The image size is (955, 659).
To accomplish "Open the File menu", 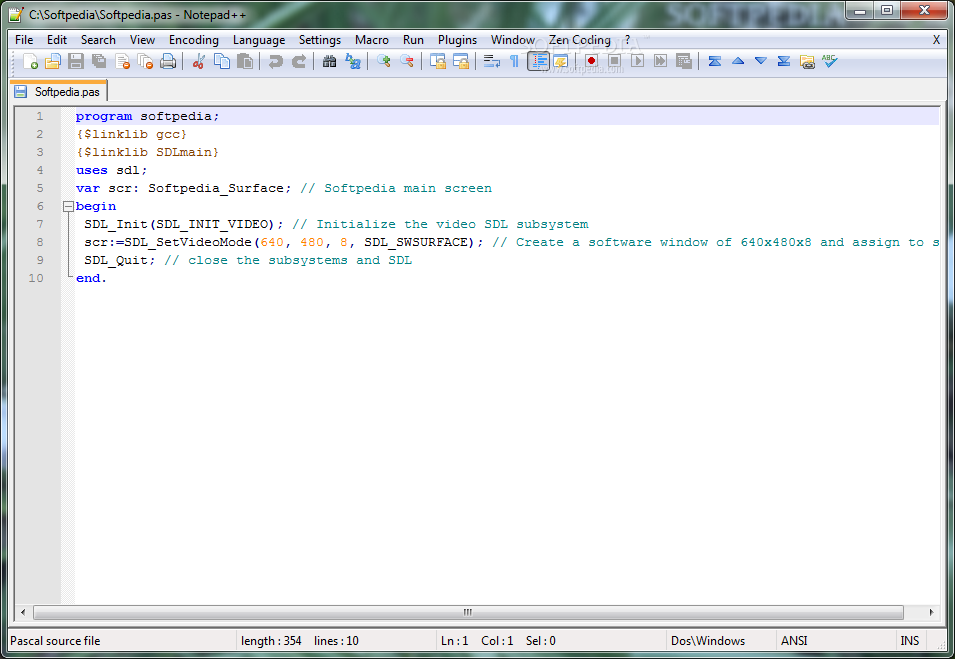I will click(x=24, y=40).
